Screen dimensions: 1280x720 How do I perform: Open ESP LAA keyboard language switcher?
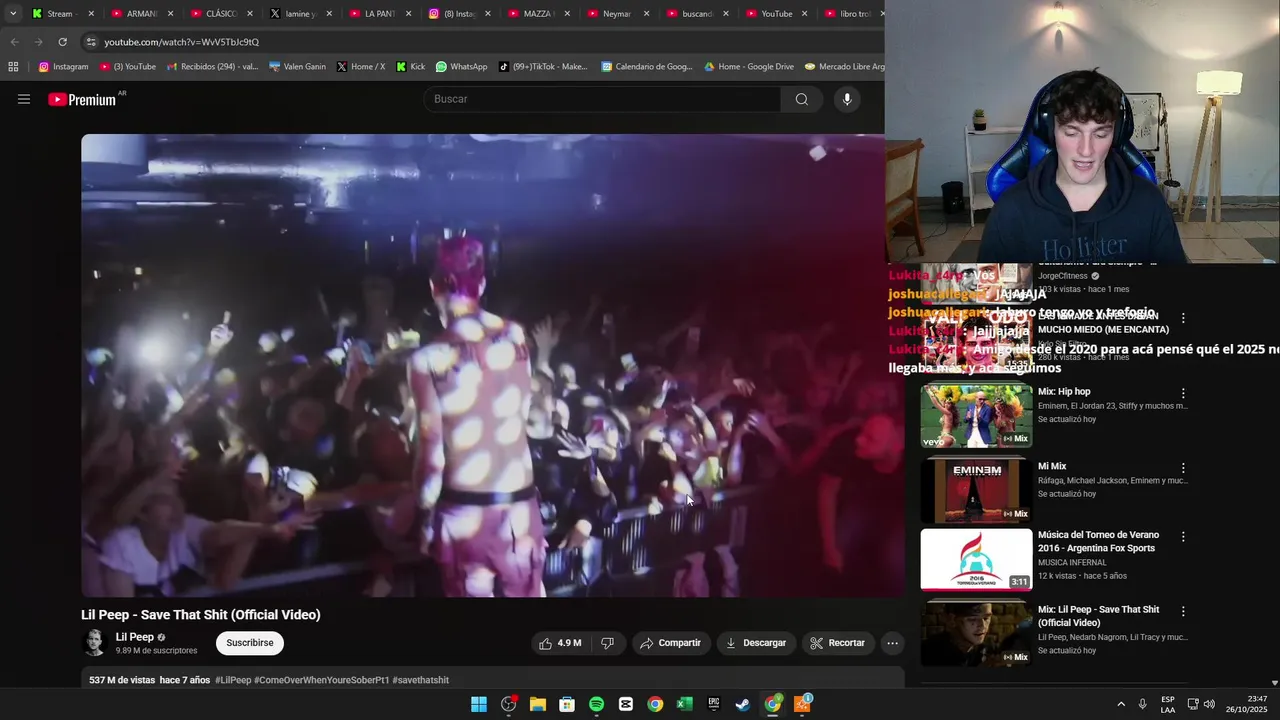1168,704
